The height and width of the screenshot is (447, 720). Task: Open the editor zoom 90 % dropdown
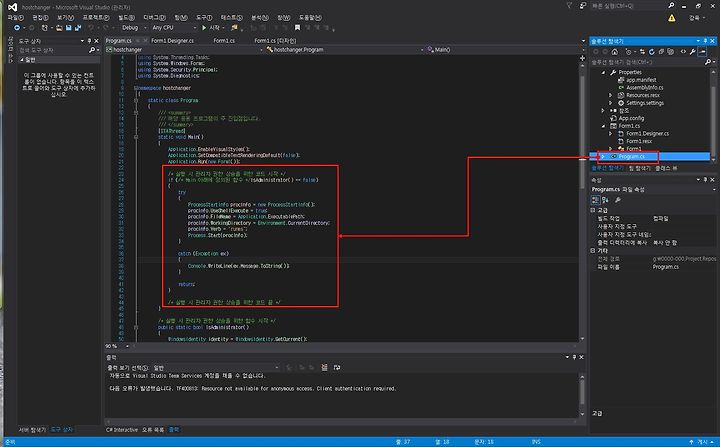click(117, 346)
